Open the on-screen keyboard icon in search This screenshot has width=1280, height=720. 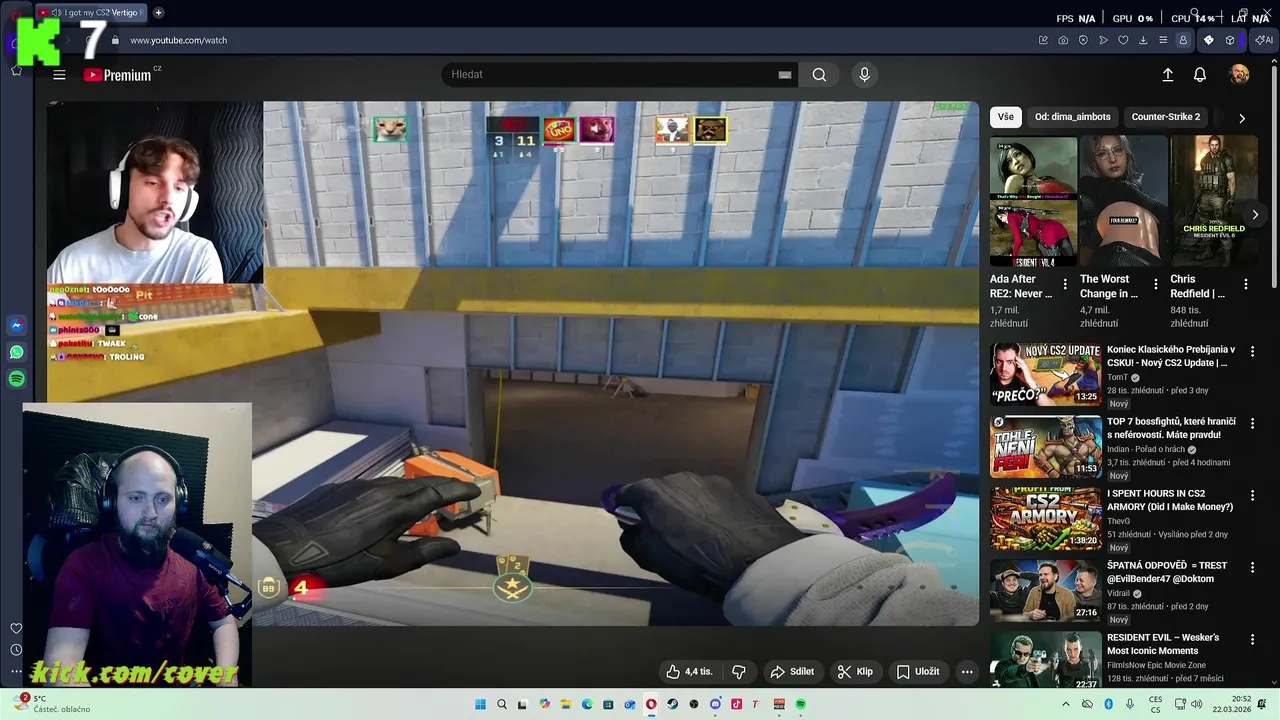(785, 75)
